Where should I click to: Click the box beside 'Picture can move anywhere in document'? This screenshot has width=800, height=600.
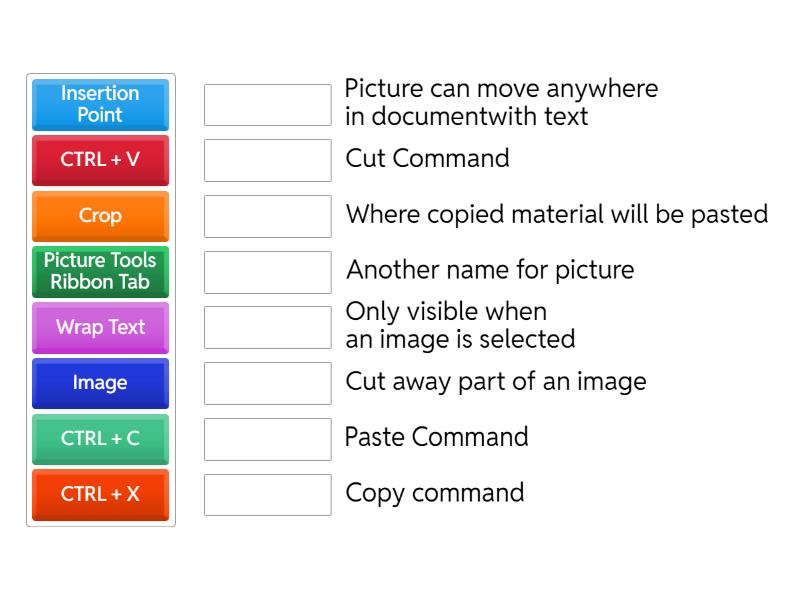pyautogui.click(x=267, y=103)
